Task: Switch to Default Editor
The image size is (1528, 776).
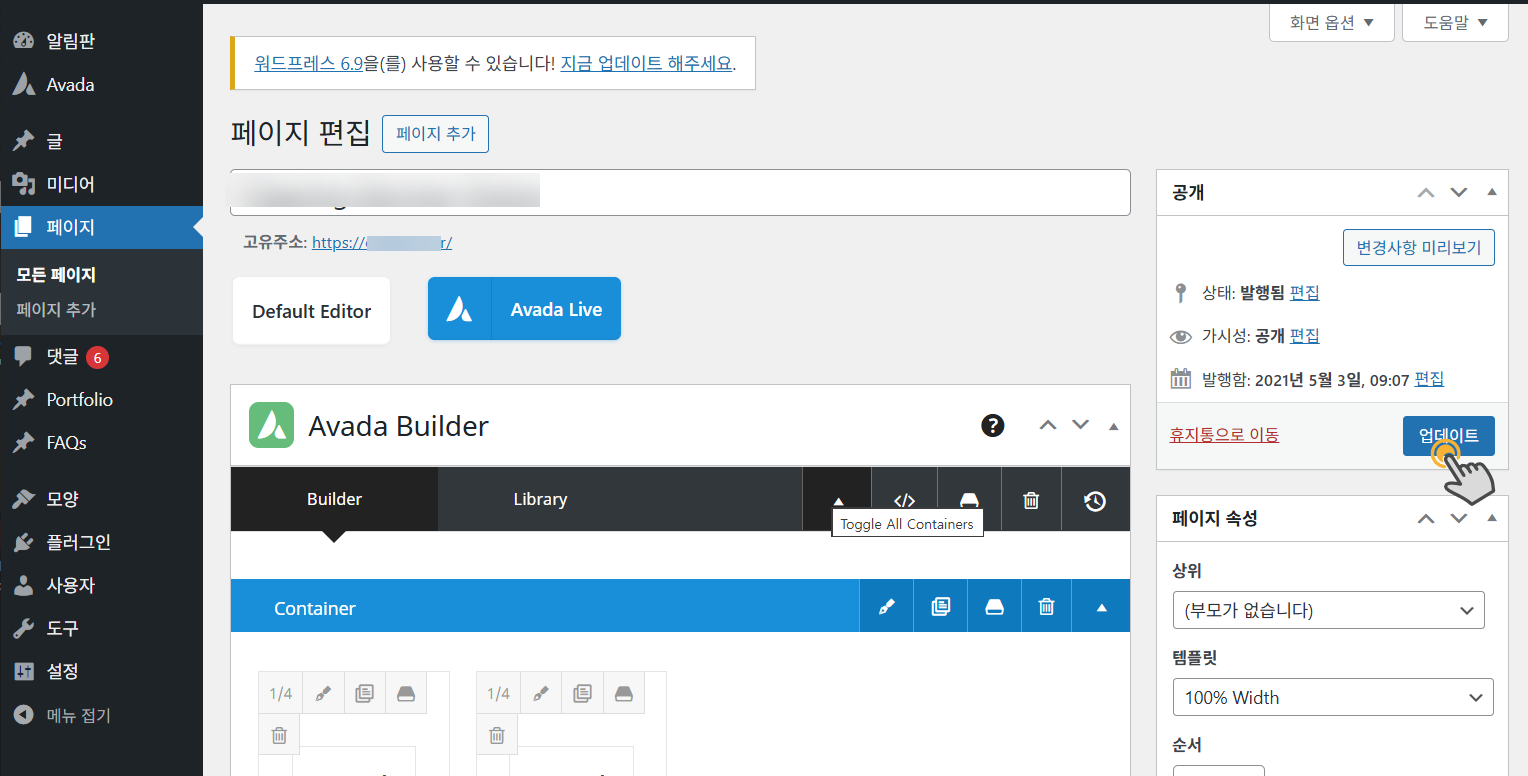Action: tap(311, 311)
